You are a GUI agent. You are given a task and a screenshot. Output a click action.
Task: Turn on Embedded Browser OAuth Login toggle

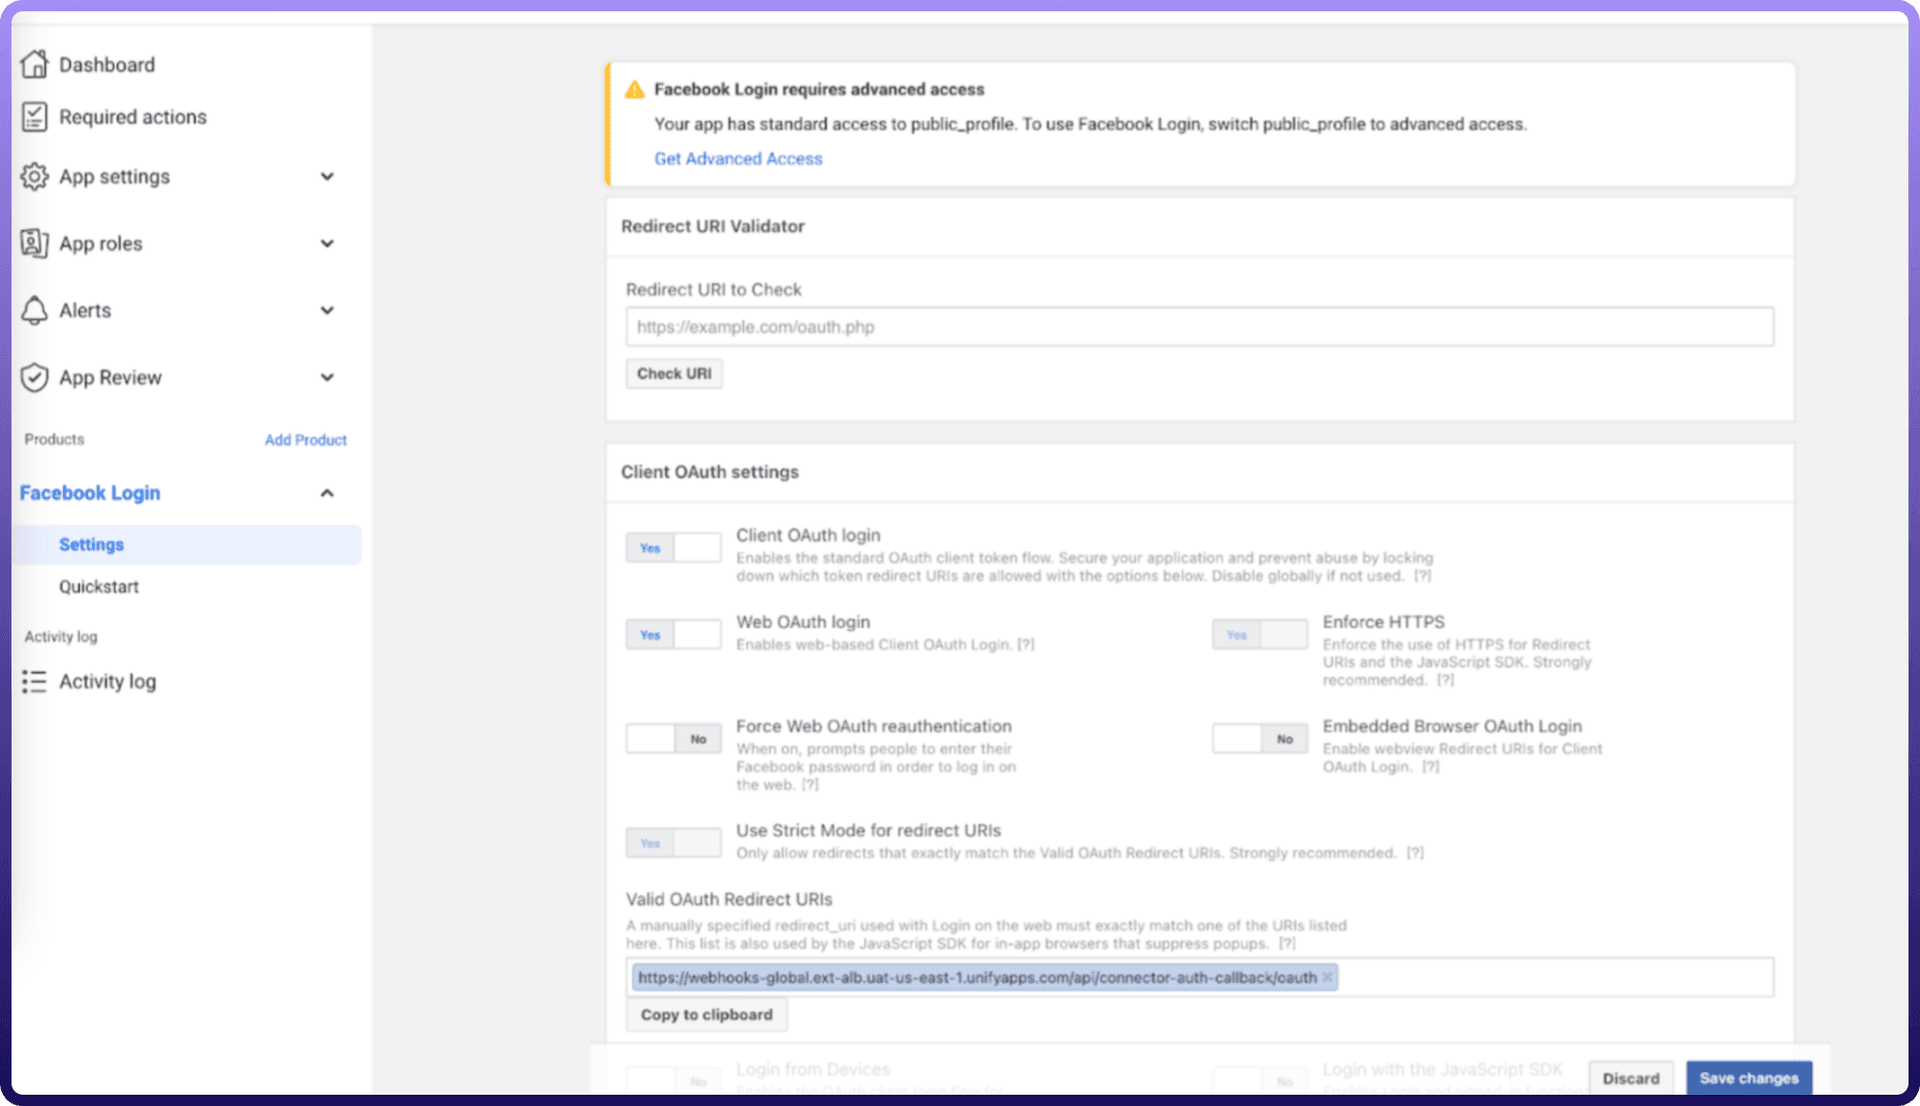coord(1259,739)
